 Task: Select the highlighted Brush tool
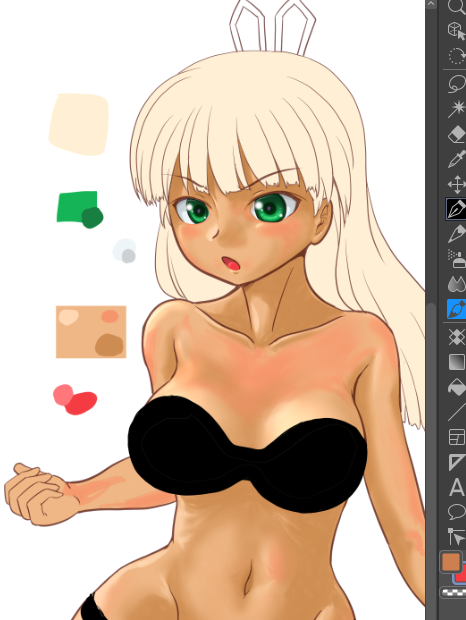(457, 309)
